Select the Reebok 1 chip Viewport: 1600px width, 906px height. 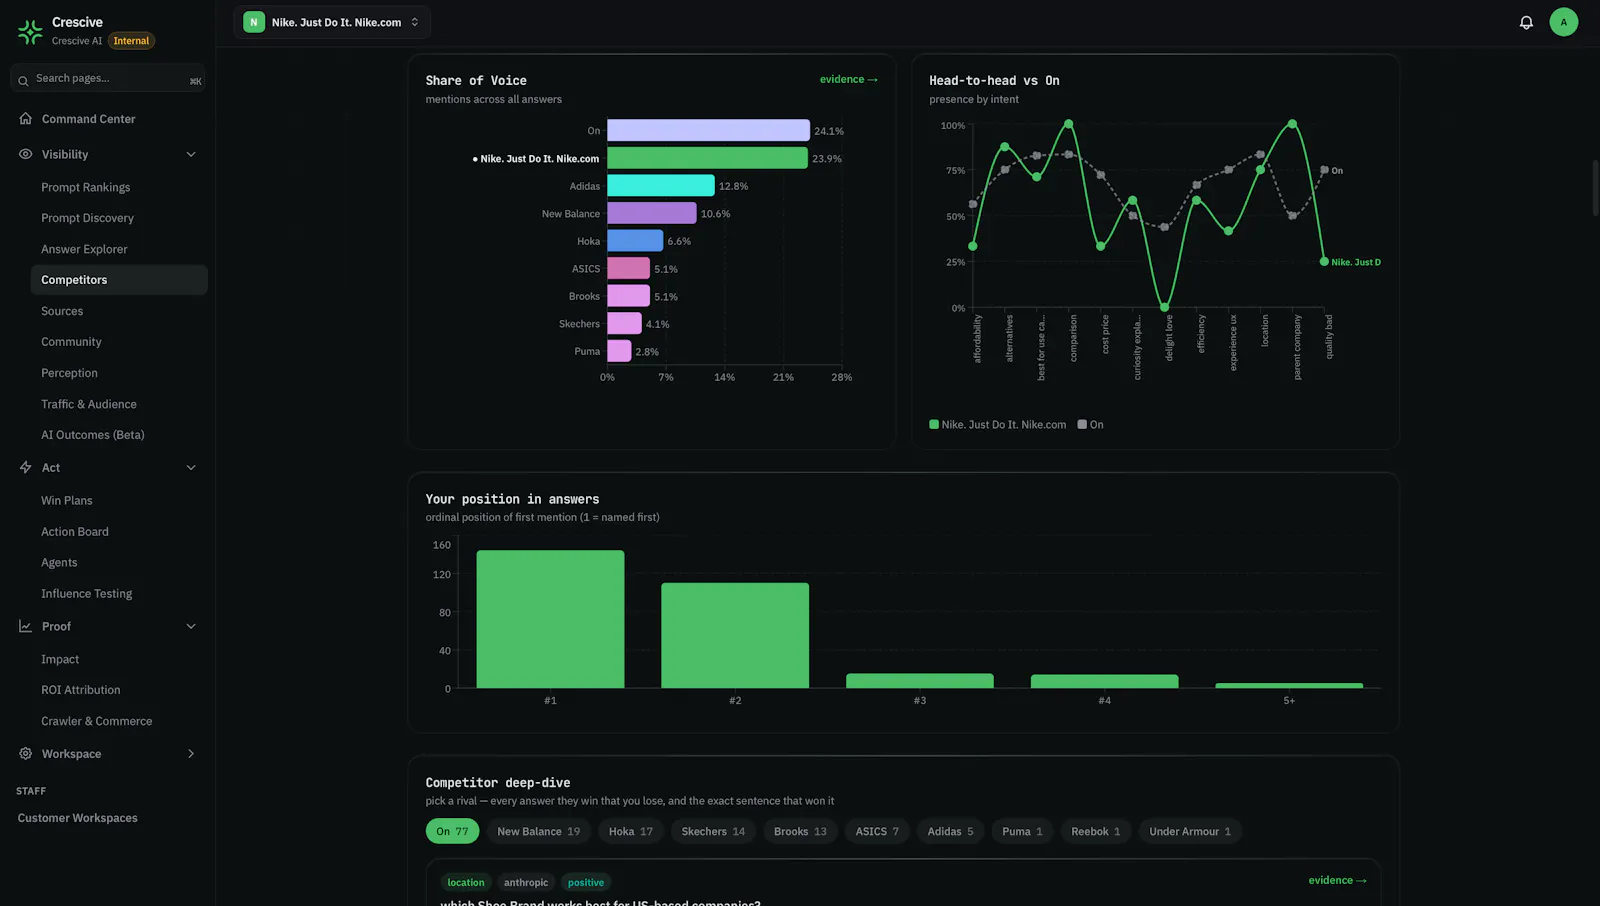[x=1096, y=831]
